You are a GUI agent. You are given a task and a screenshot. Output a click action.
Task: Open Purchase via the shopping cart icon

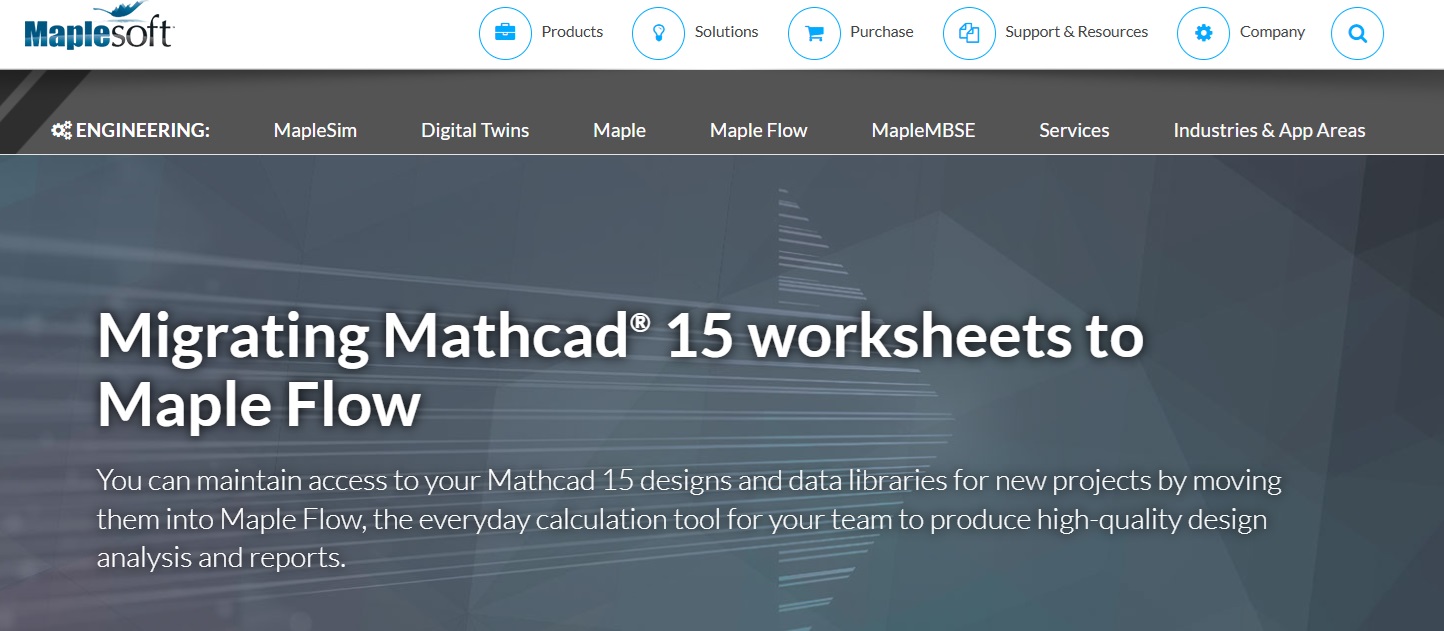click(815, 32)
